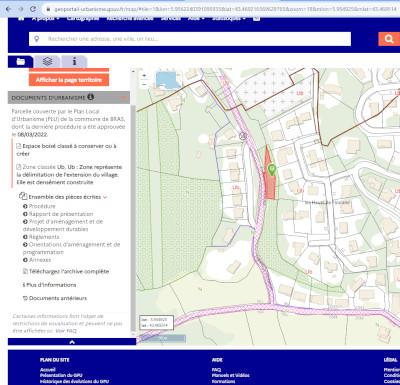Screen dimensions: 400x385
Task: Click the circled symbol on the pink road
Action: click(243, 136)
